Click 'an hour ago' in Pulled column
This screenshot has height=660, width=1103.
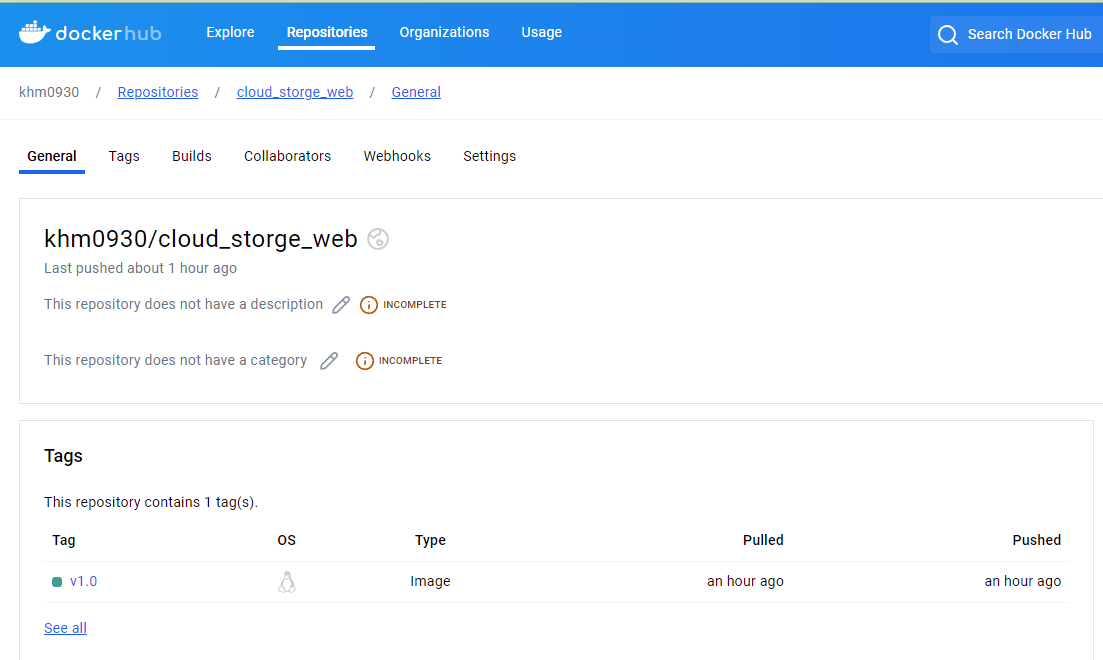745,581
